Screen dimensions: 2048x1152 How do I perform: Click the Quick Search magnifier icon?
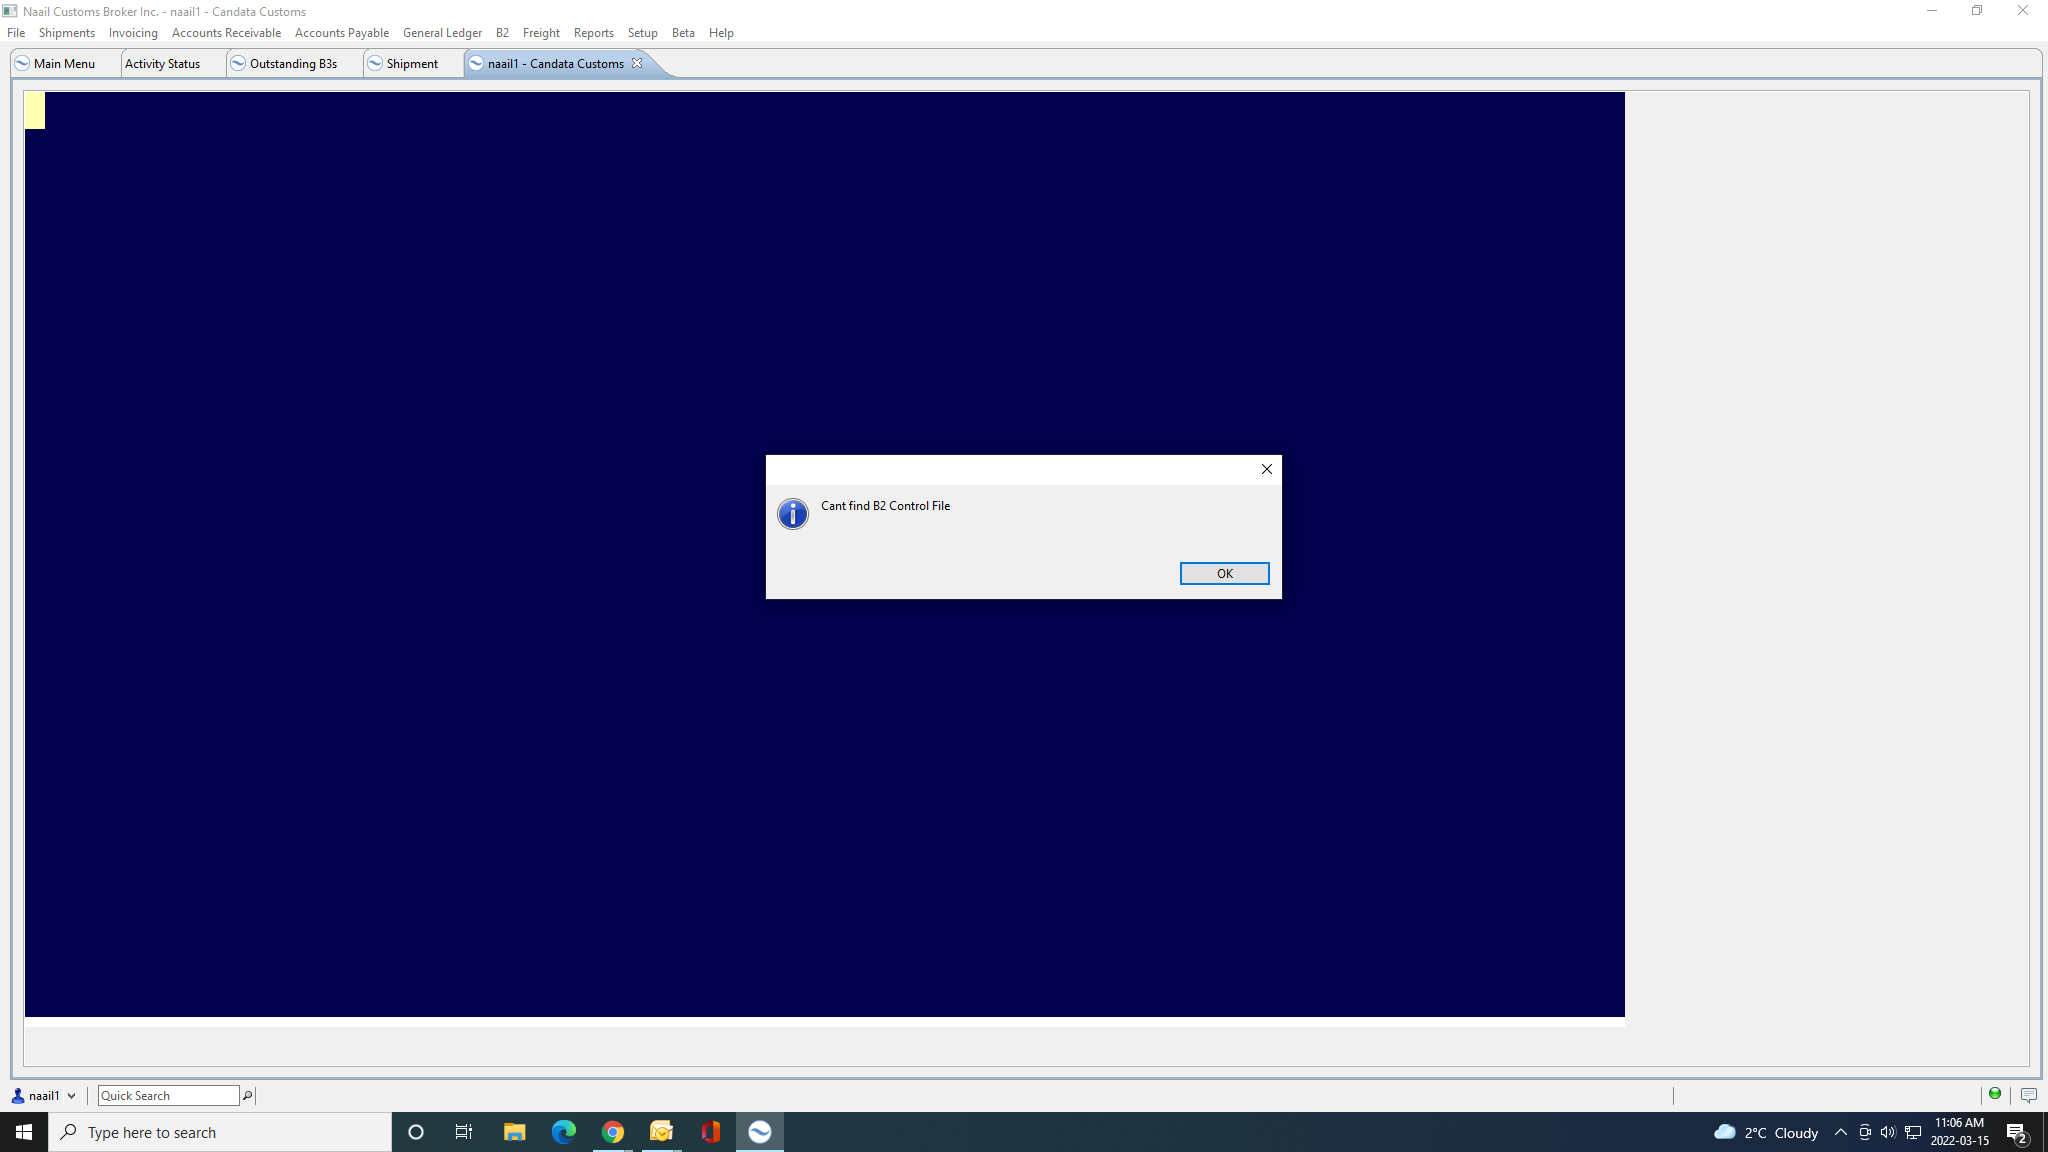click(x=248, y=1096)
